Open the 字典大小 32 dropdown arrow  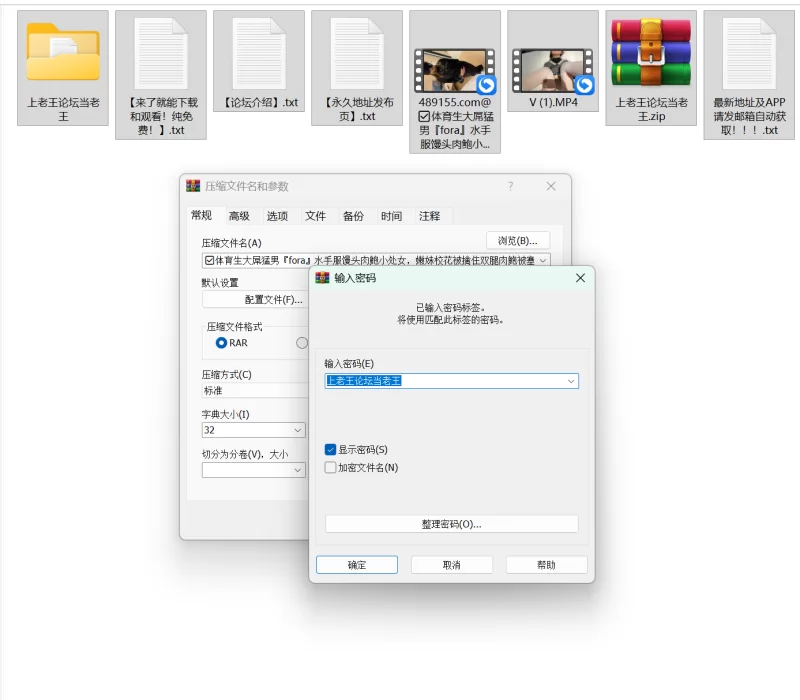click(298, 431)
